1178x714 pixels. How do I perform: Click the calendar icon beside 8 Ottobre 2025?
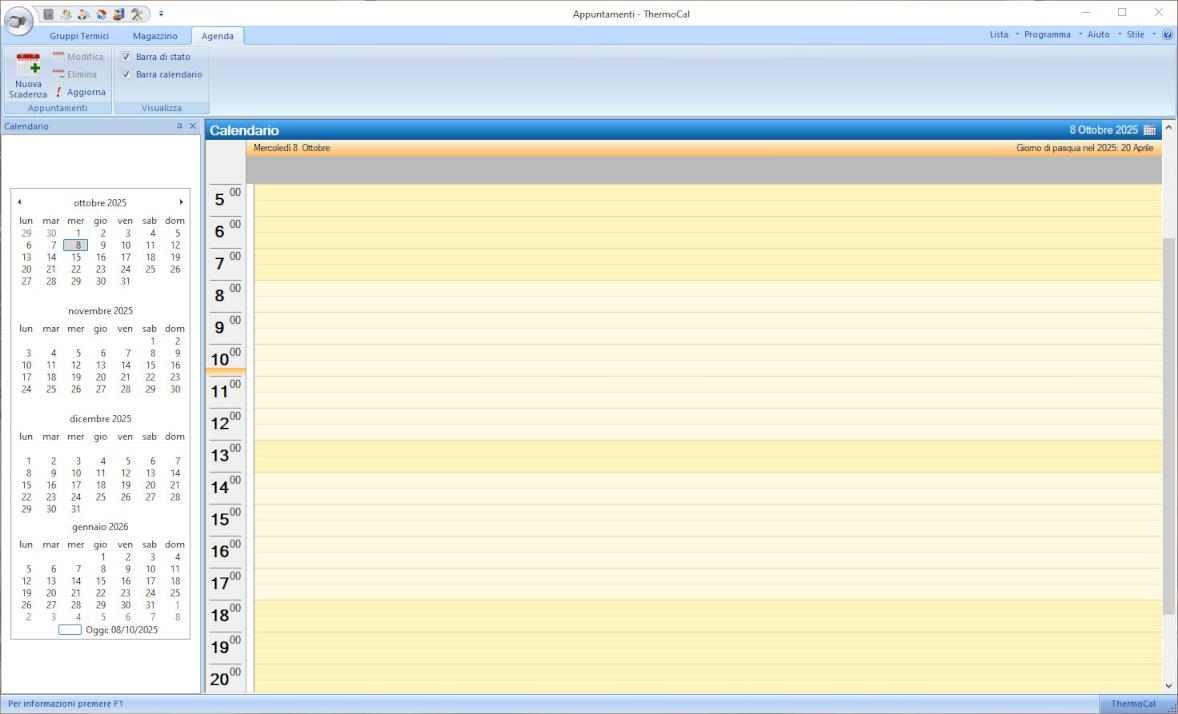click(1149, 130)
